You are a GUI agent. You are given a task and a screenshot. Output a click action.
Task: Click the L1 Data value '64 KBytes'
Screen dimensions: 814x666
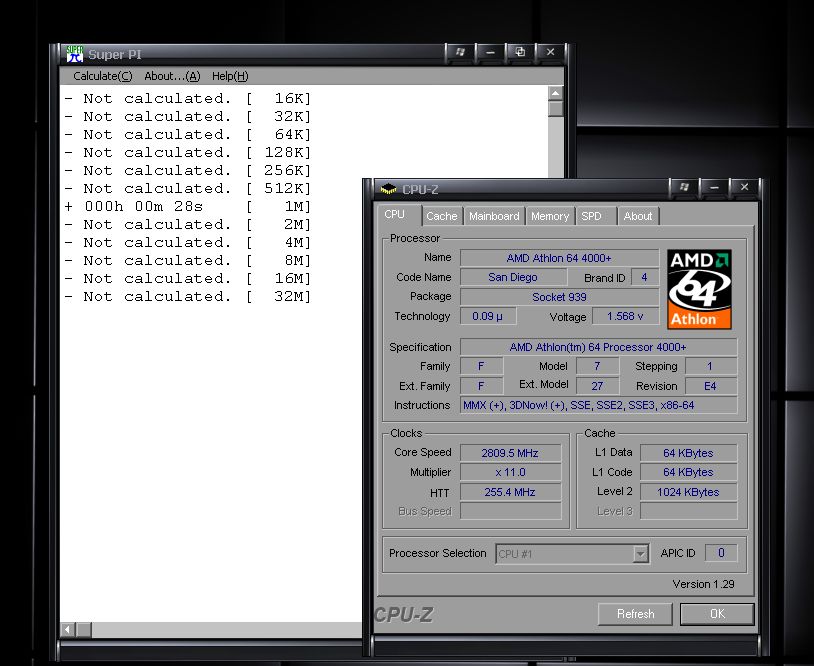pos(688,453)
